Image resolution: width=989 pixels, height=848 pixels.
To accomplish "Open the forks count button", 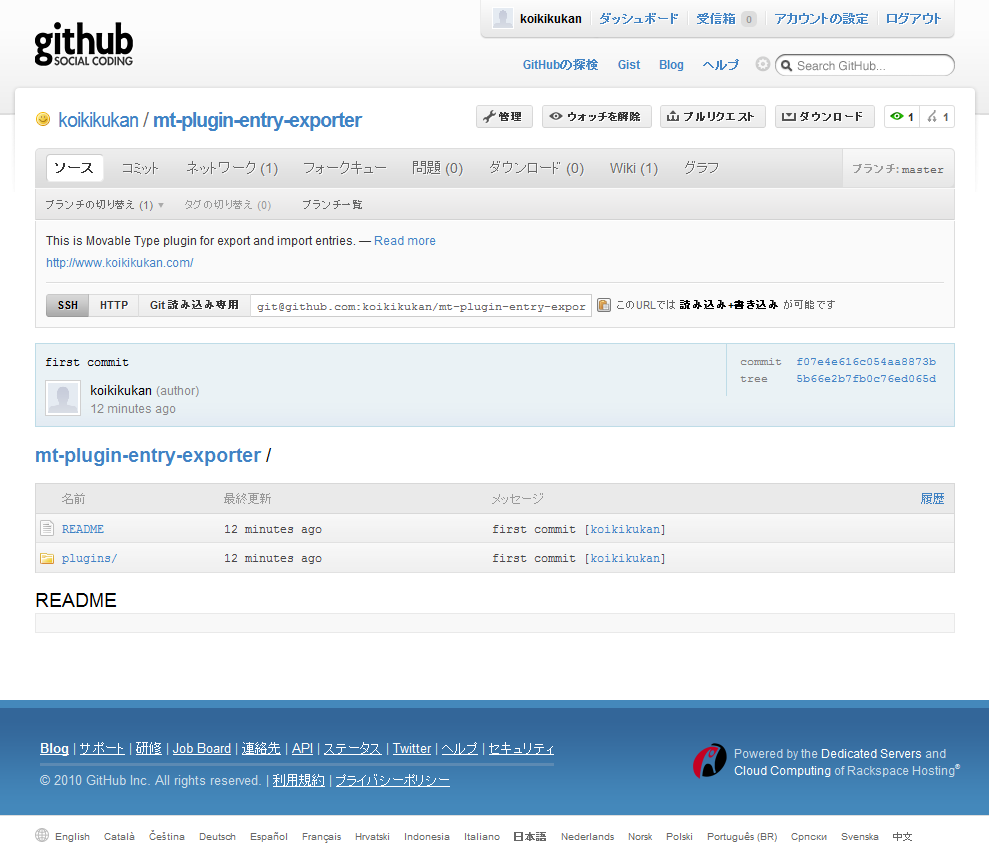I will (937, 117).
